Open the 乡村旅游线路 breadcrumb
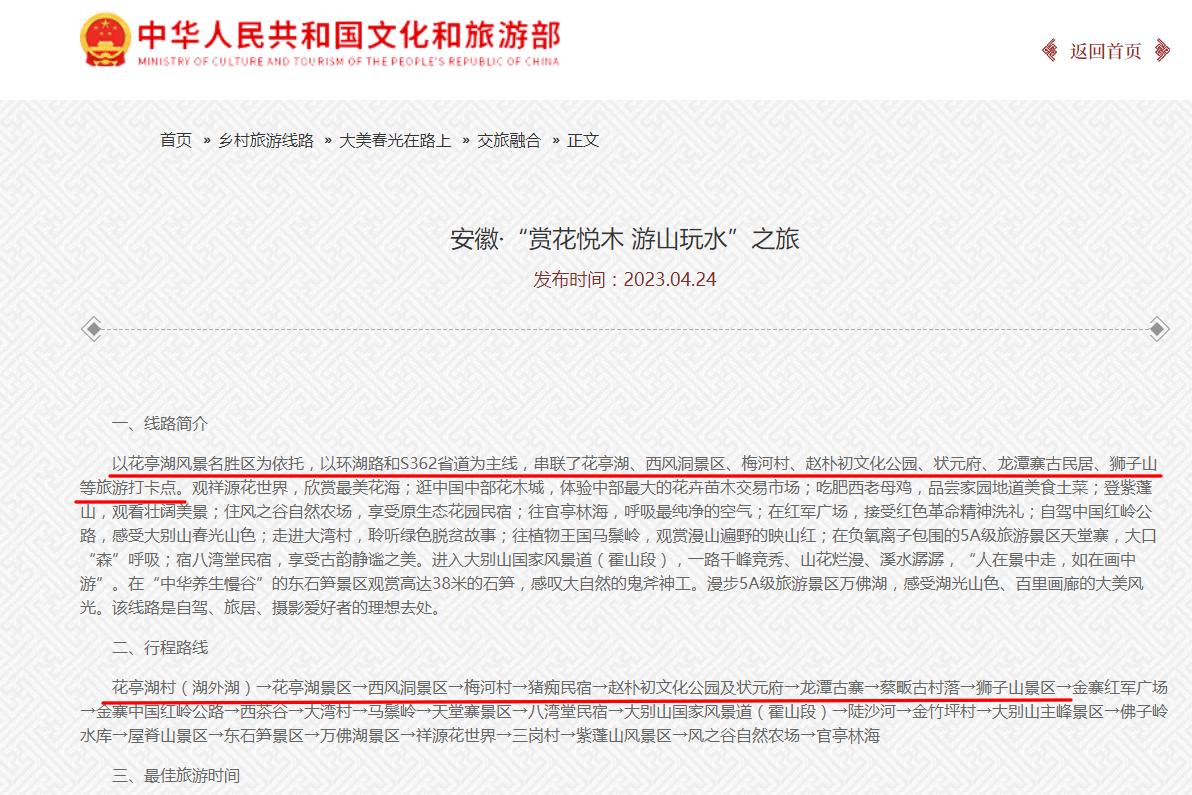This screenshot has width=1192, height=795. (266, 140)
